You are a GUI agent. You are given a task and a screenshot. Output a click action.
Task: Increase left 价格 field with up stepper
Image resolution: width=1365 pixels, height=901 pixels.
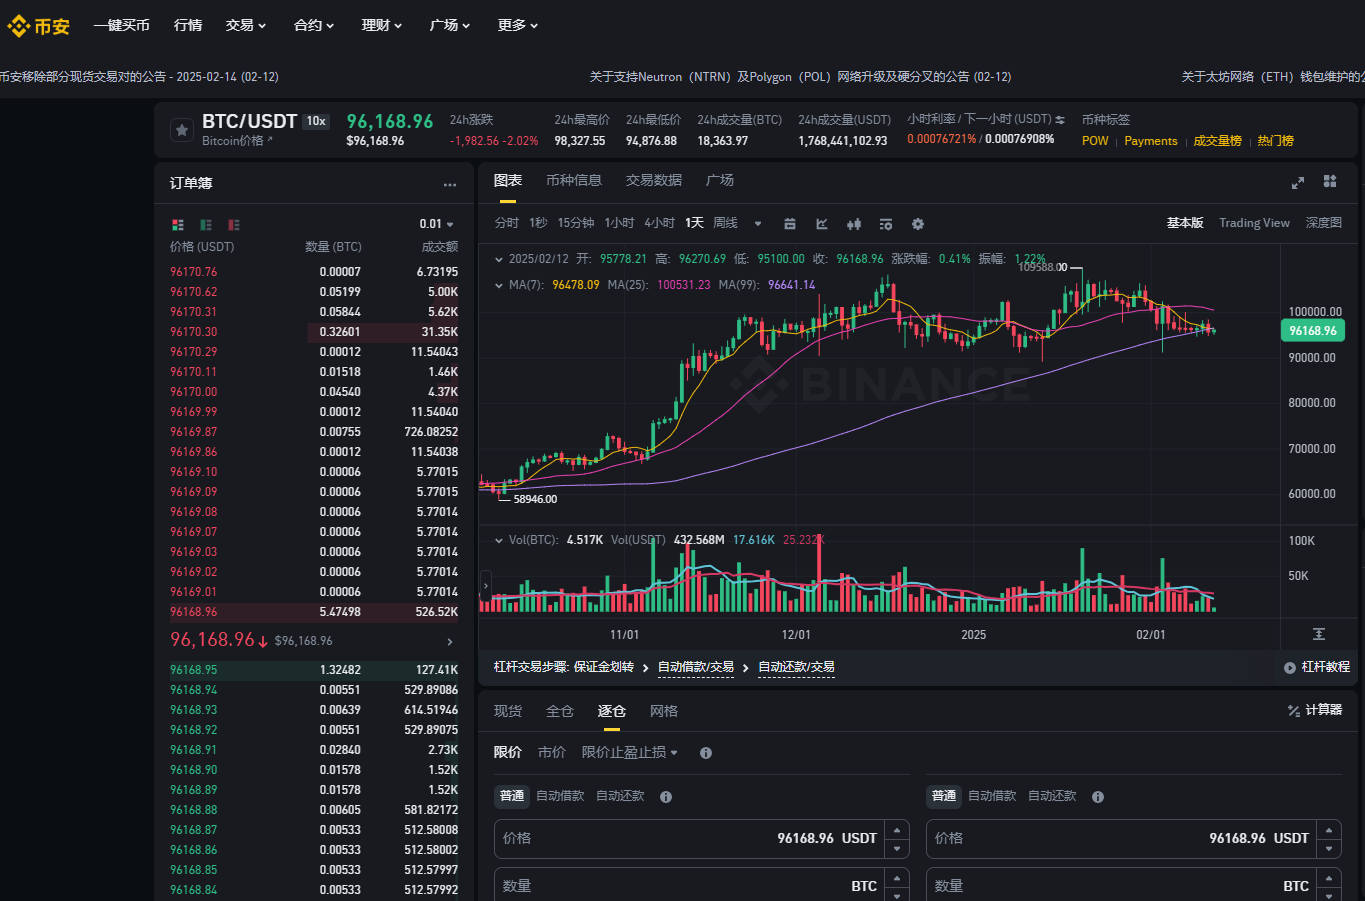(x=897, y=829)
